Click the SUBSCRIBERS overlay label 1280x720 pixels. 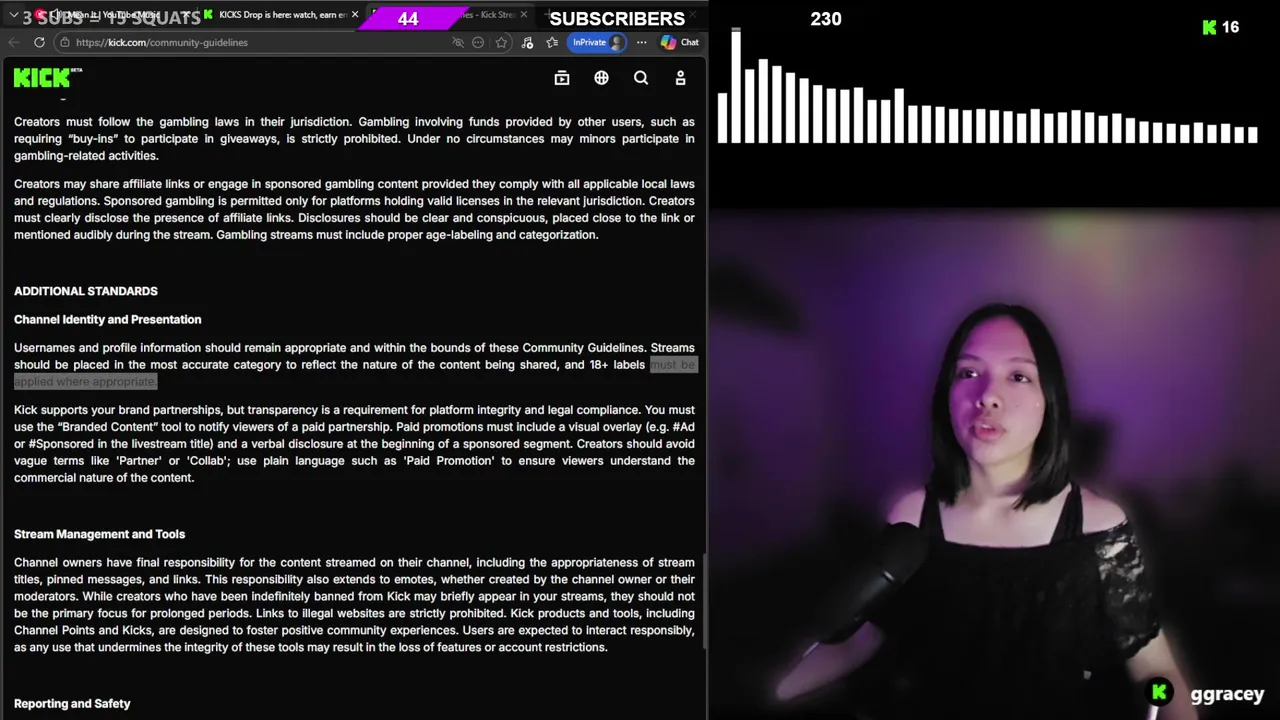tap(617, 19)
